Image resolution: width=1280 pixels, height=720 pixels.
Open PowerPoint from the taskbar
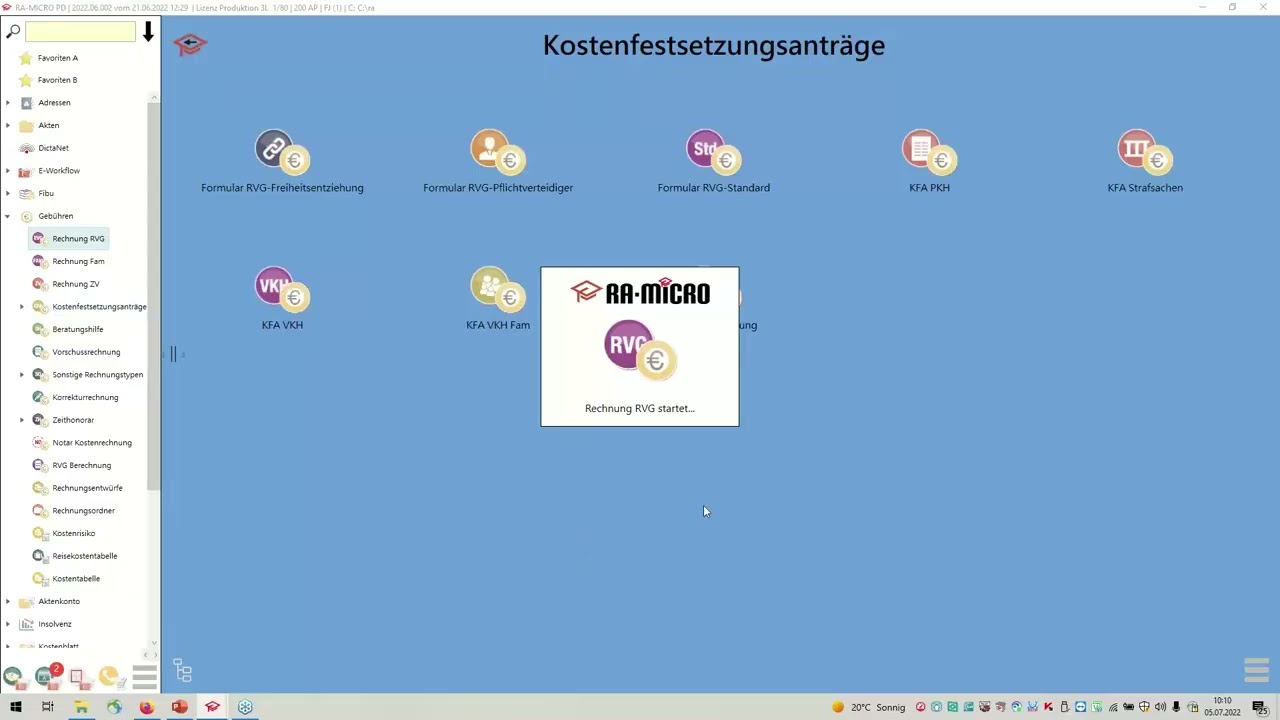tap(180, 707)
